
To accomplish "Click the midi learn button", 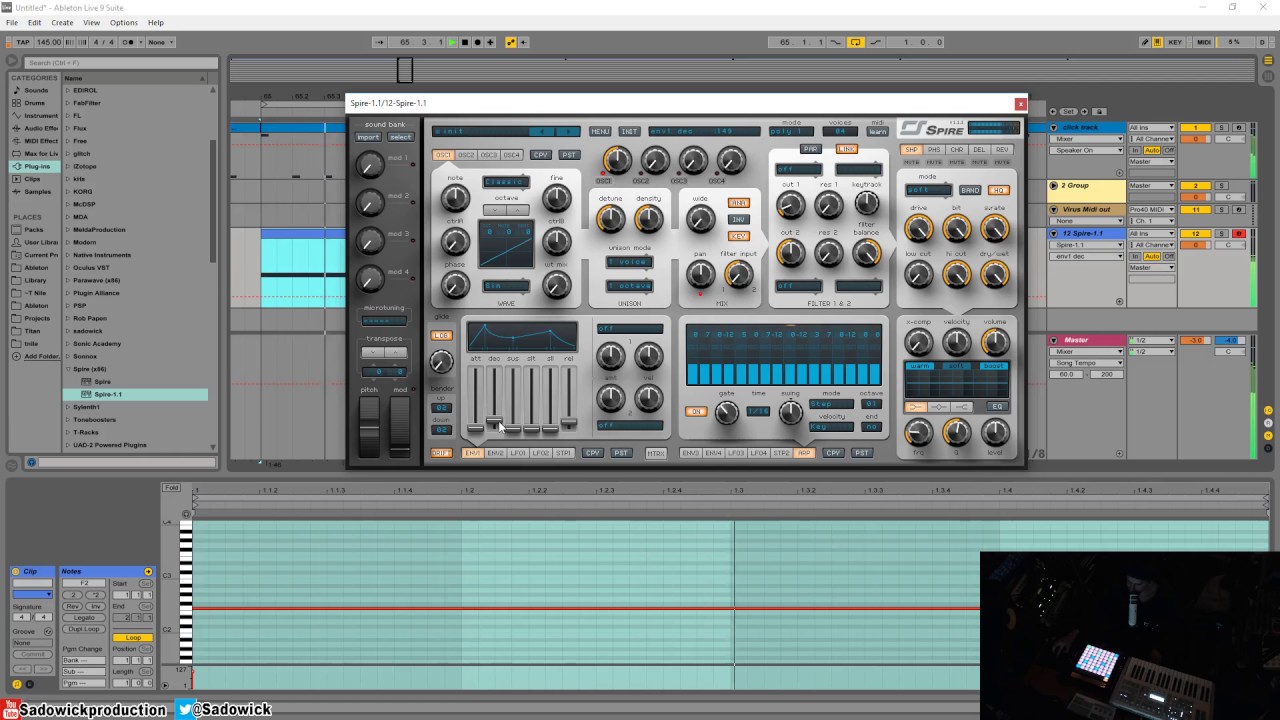I will coord(877,131).
